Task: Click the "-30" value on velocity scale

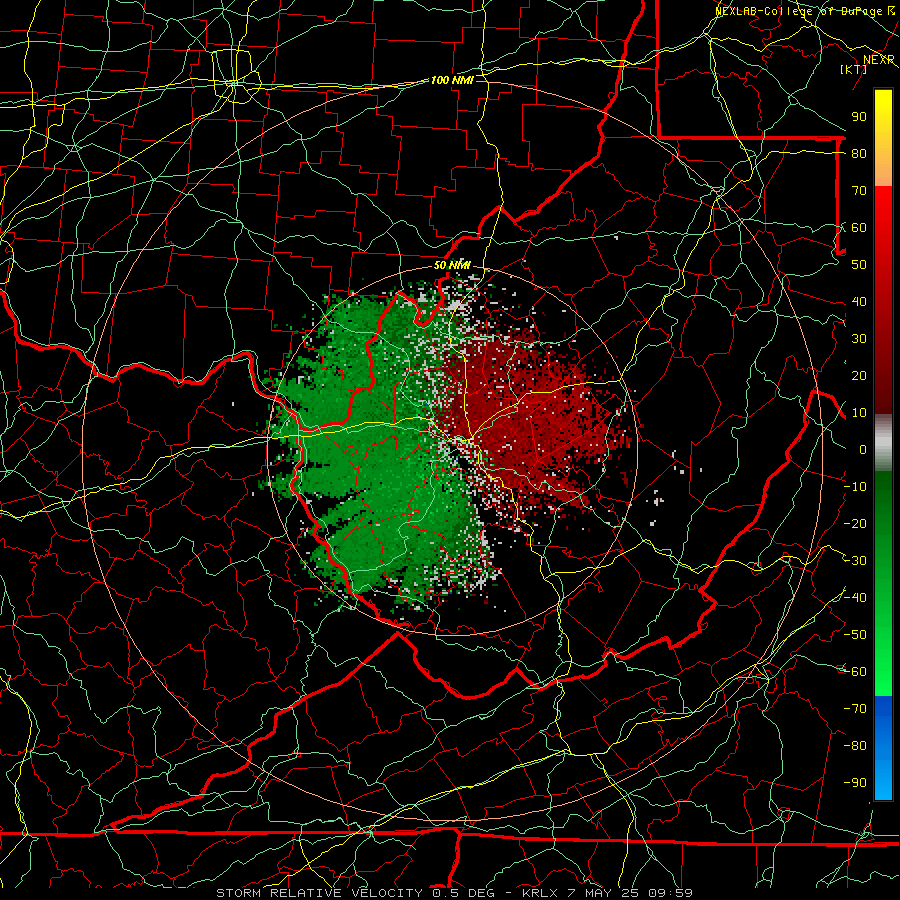Action: (856, 561)
